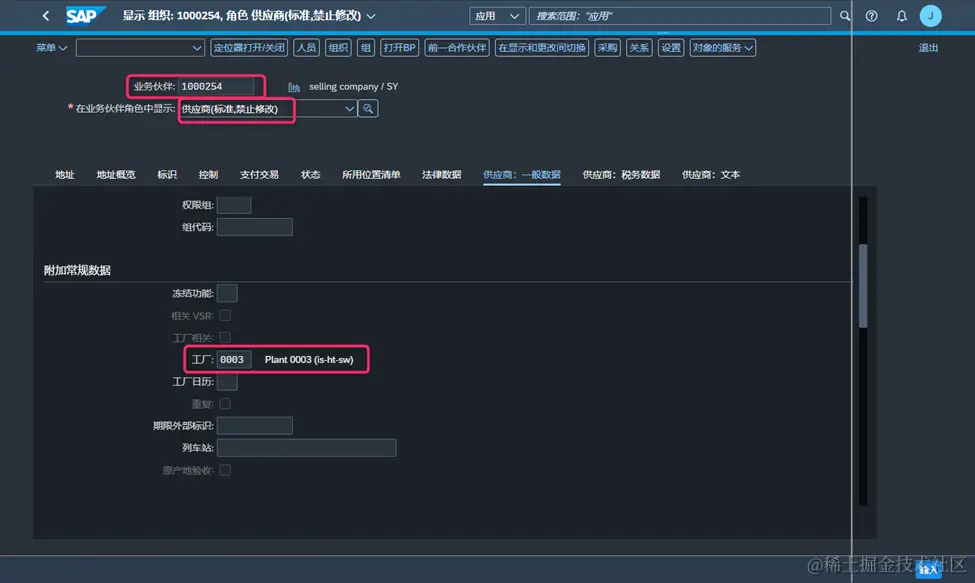Click the 业务伙伴 number field

[x=216, y=86]
